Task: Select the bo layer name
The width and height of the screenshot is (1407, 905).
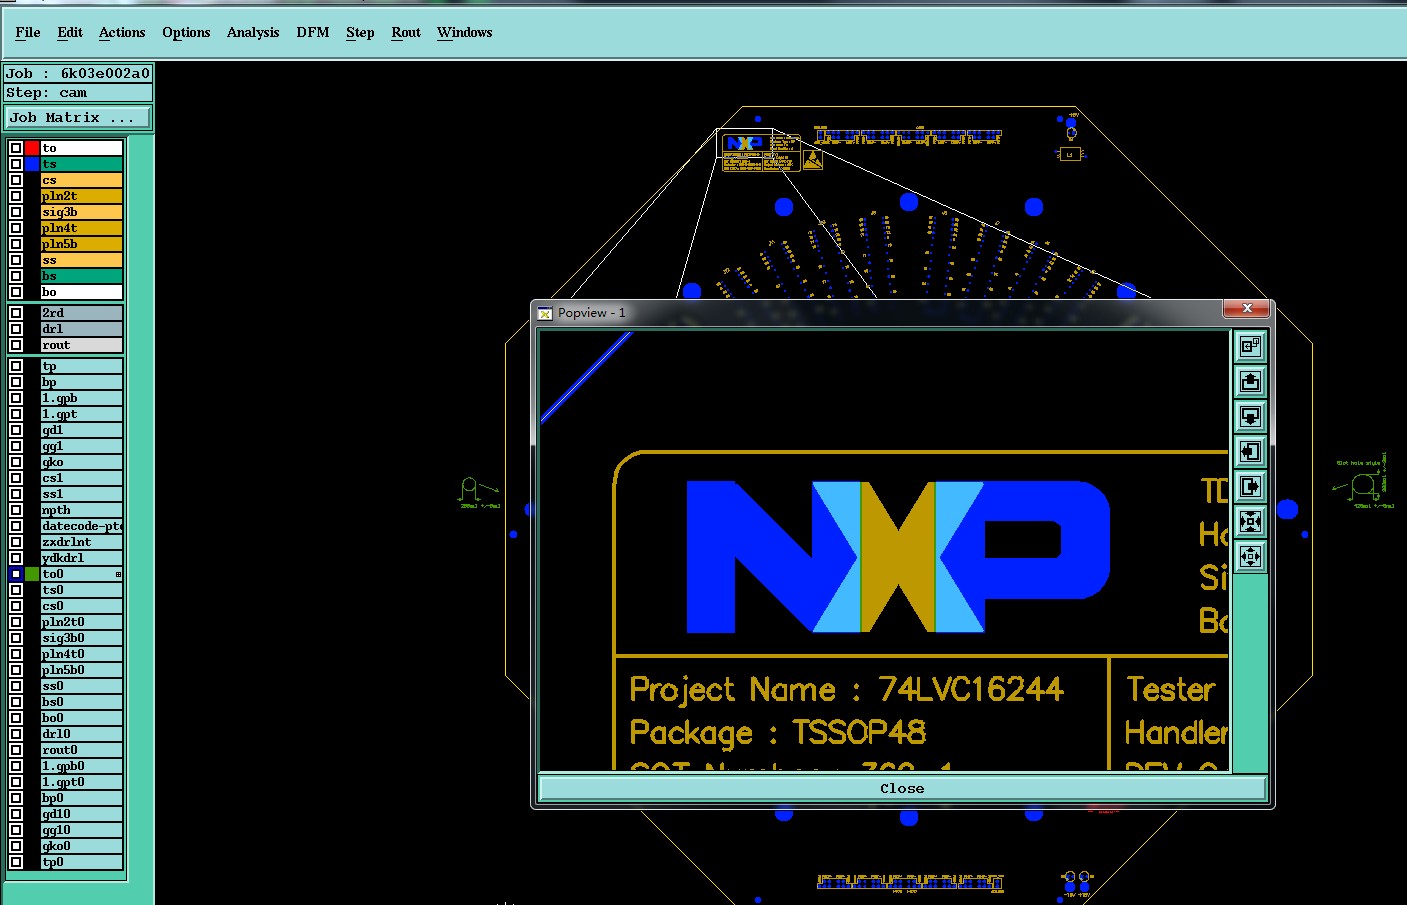Action: [82, 292]
